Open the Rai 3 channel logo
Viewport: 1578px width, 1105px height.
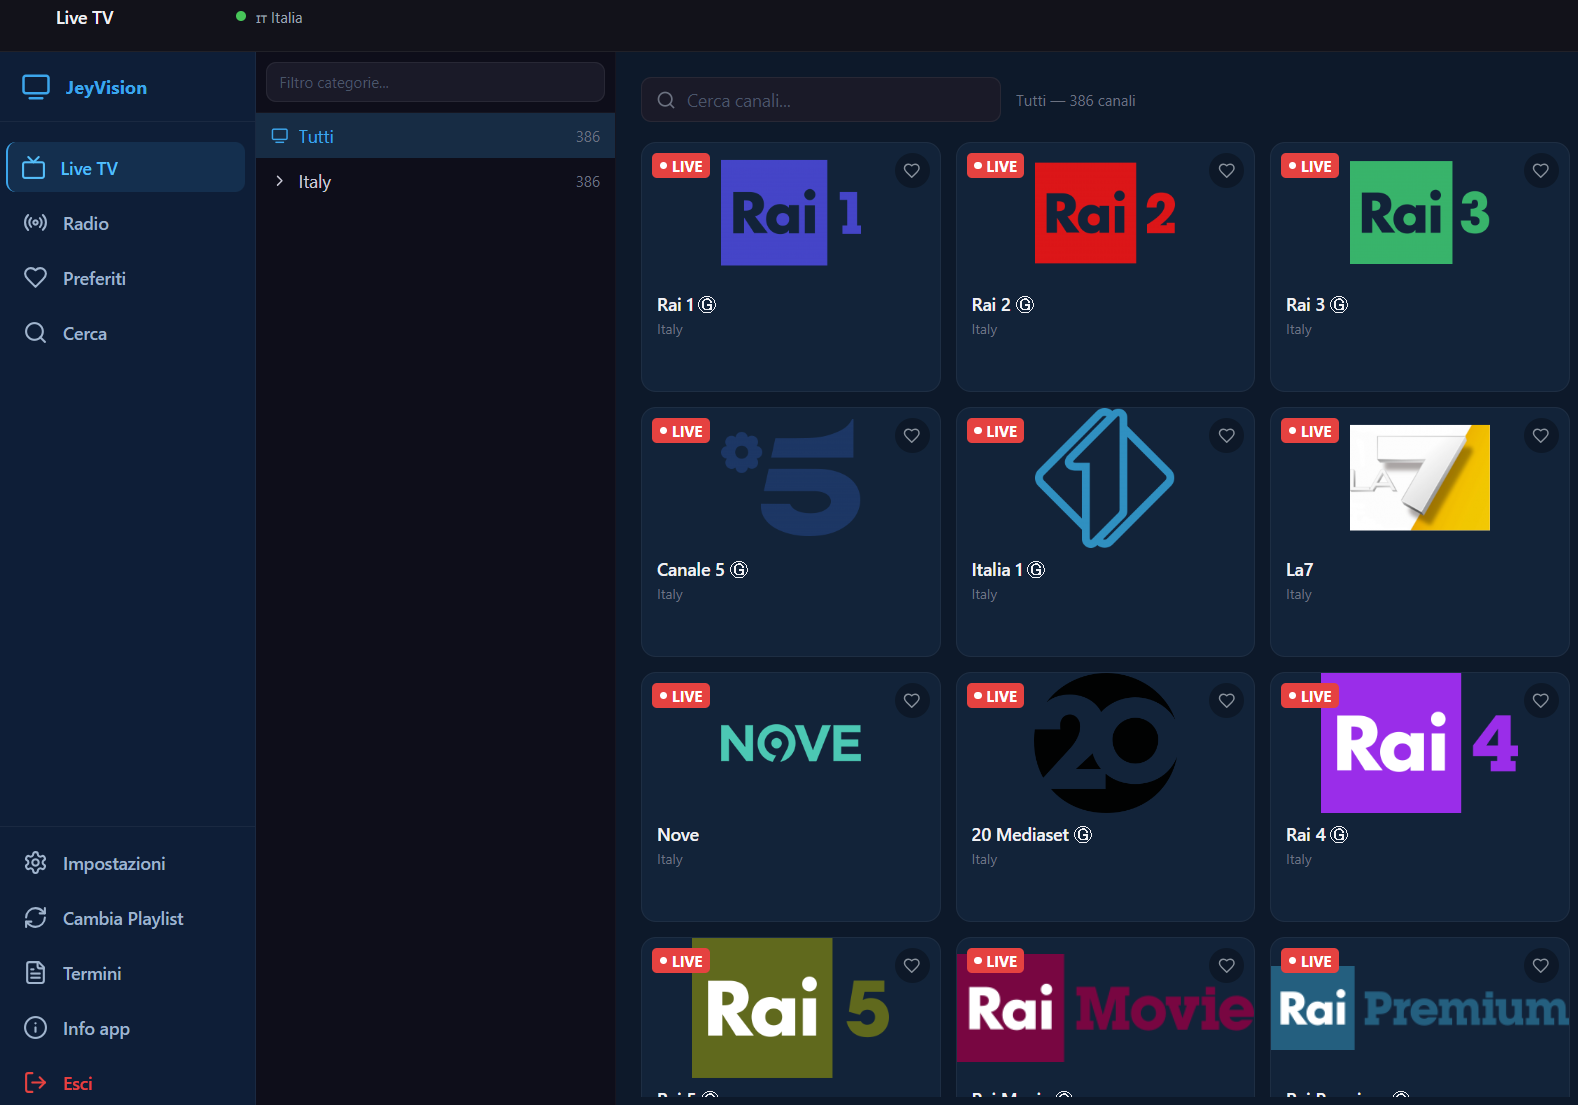coord(1420,213)
